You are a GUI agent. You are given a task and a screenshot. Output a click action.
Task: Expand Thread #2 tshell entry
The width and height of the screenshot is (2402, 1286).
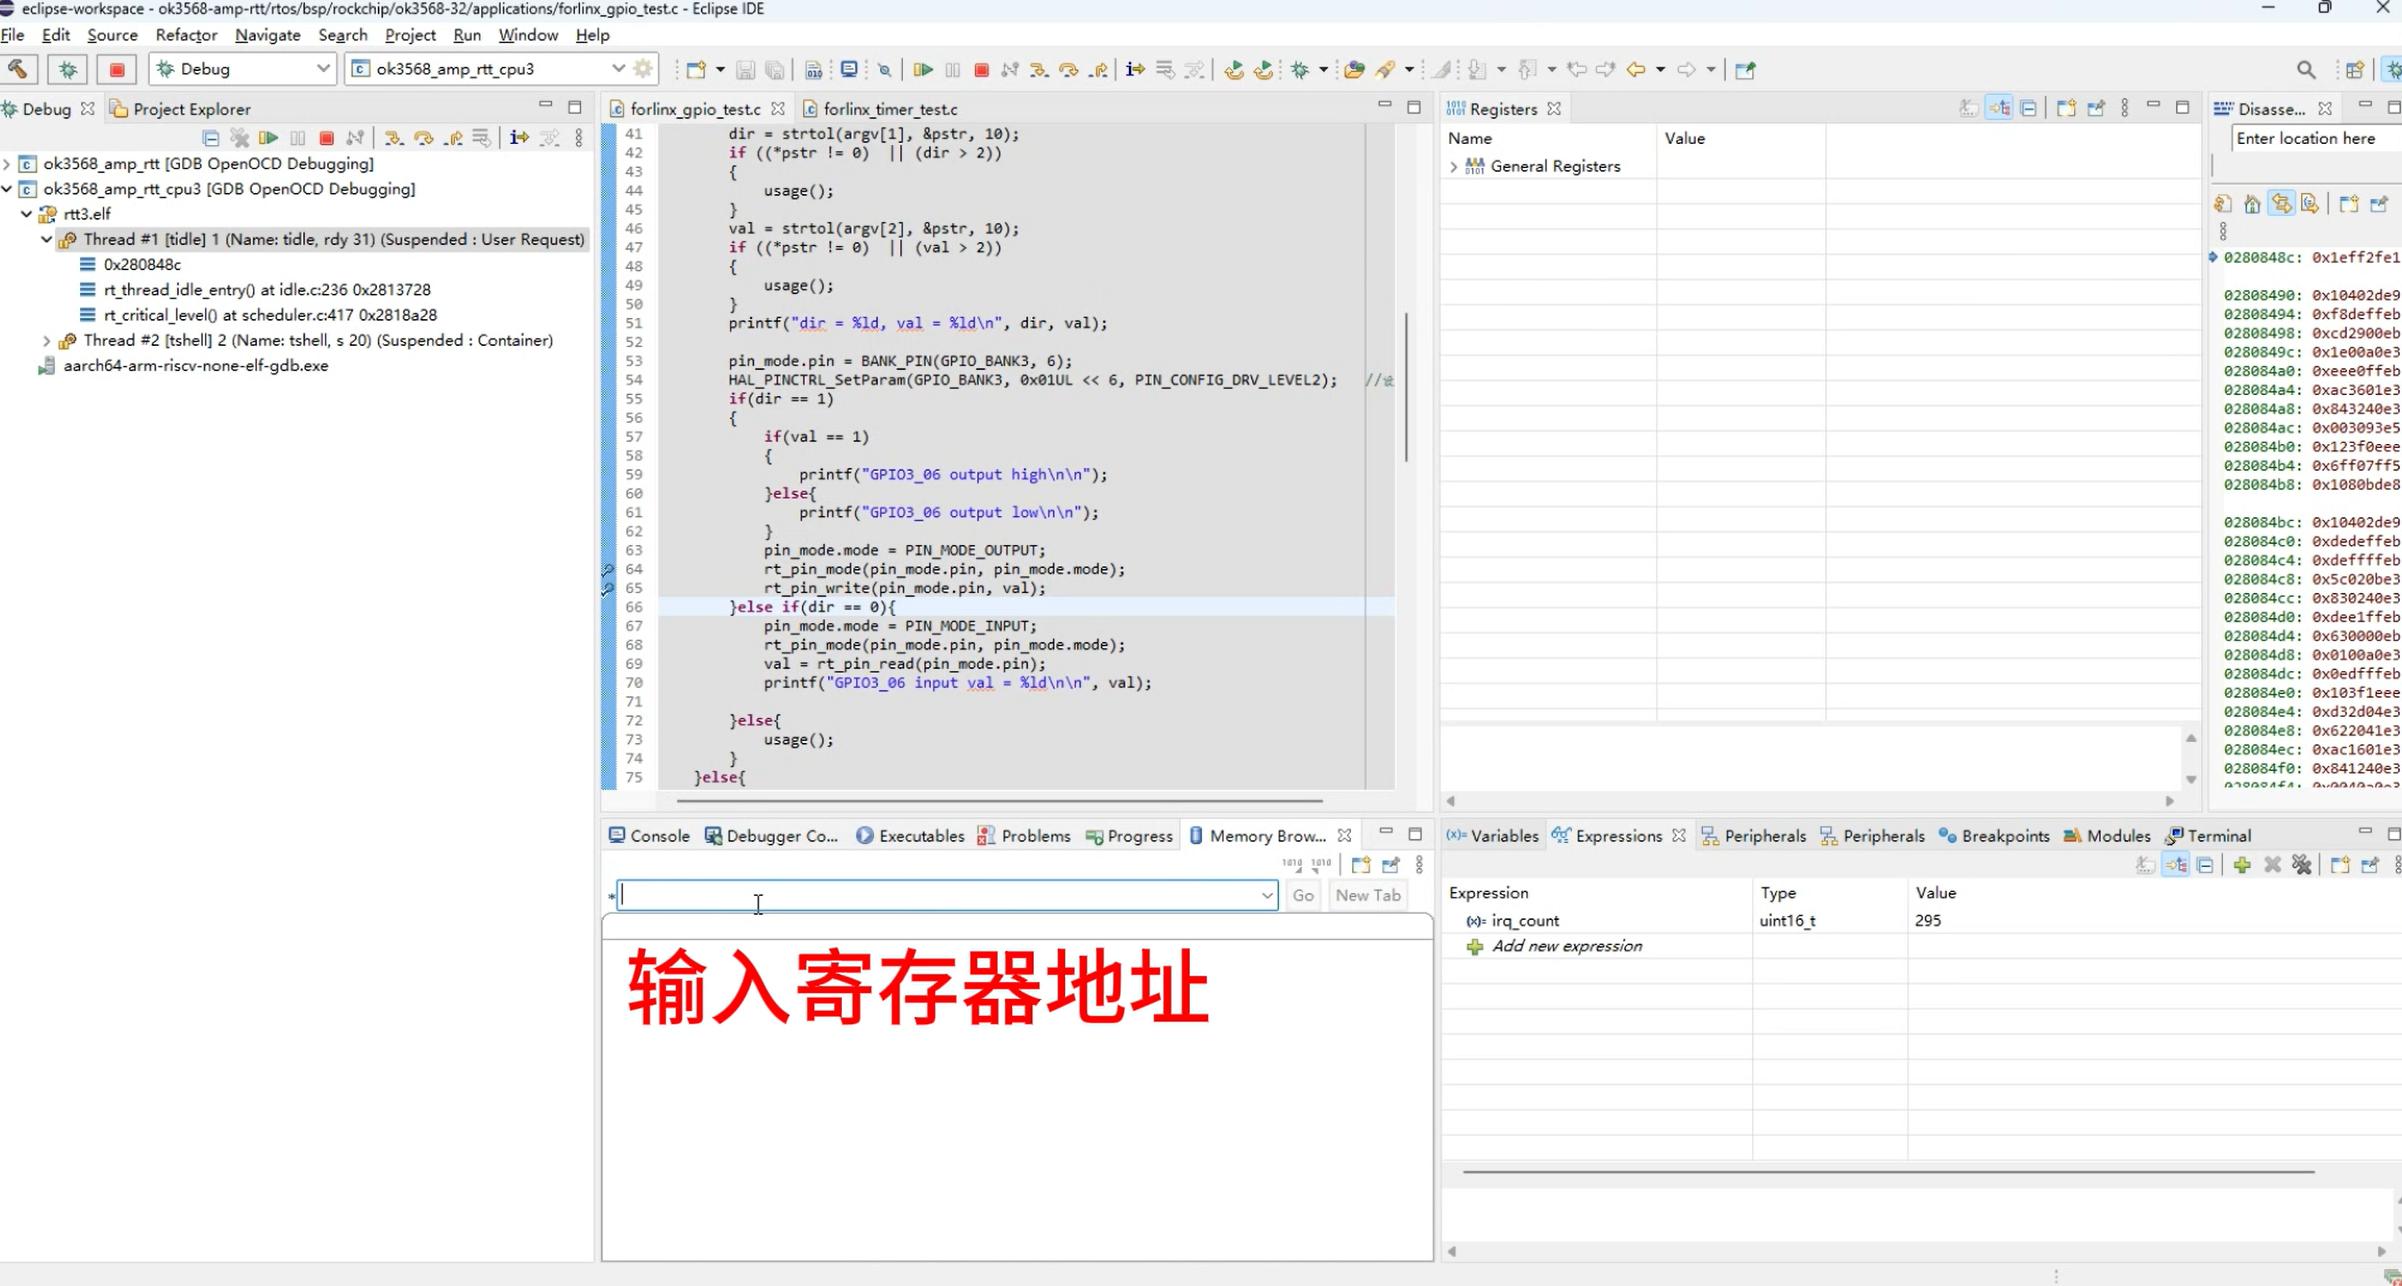46,341
